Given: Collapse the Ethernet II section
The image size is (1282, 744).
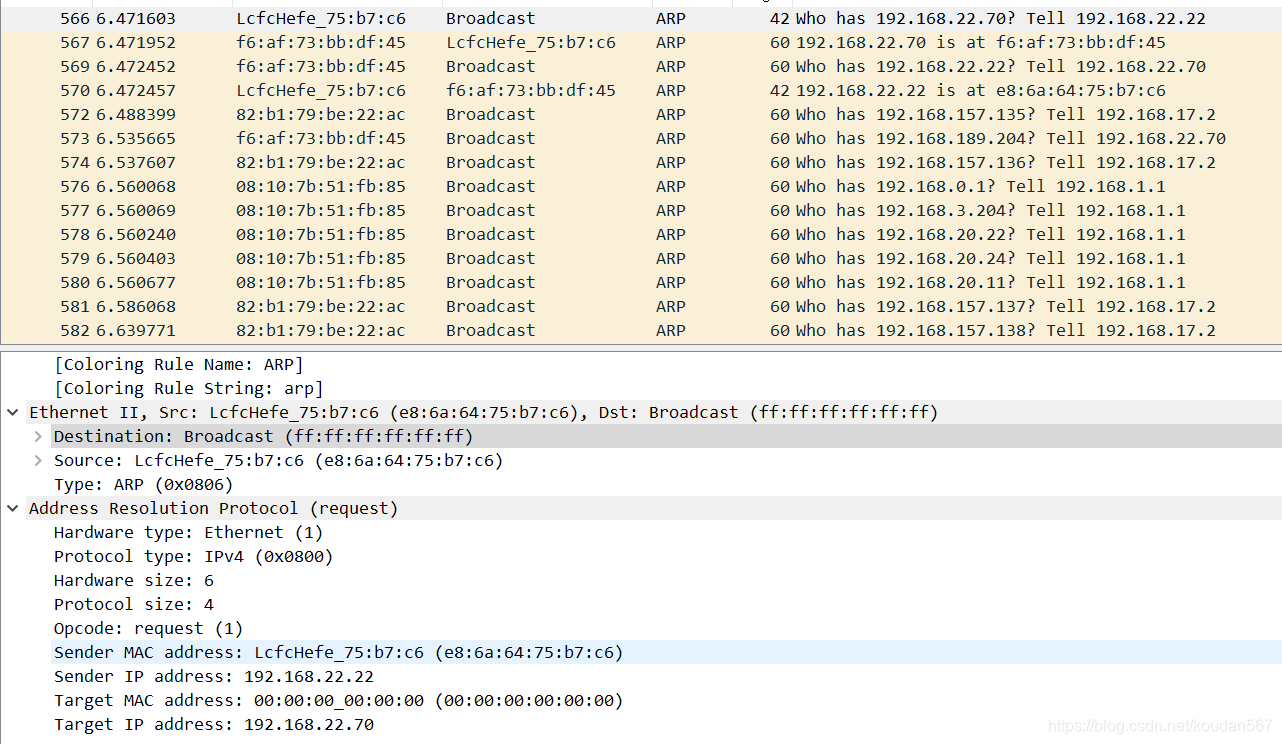Looking at the screenshot, I should pyautogui.click(x=13, y=412).
